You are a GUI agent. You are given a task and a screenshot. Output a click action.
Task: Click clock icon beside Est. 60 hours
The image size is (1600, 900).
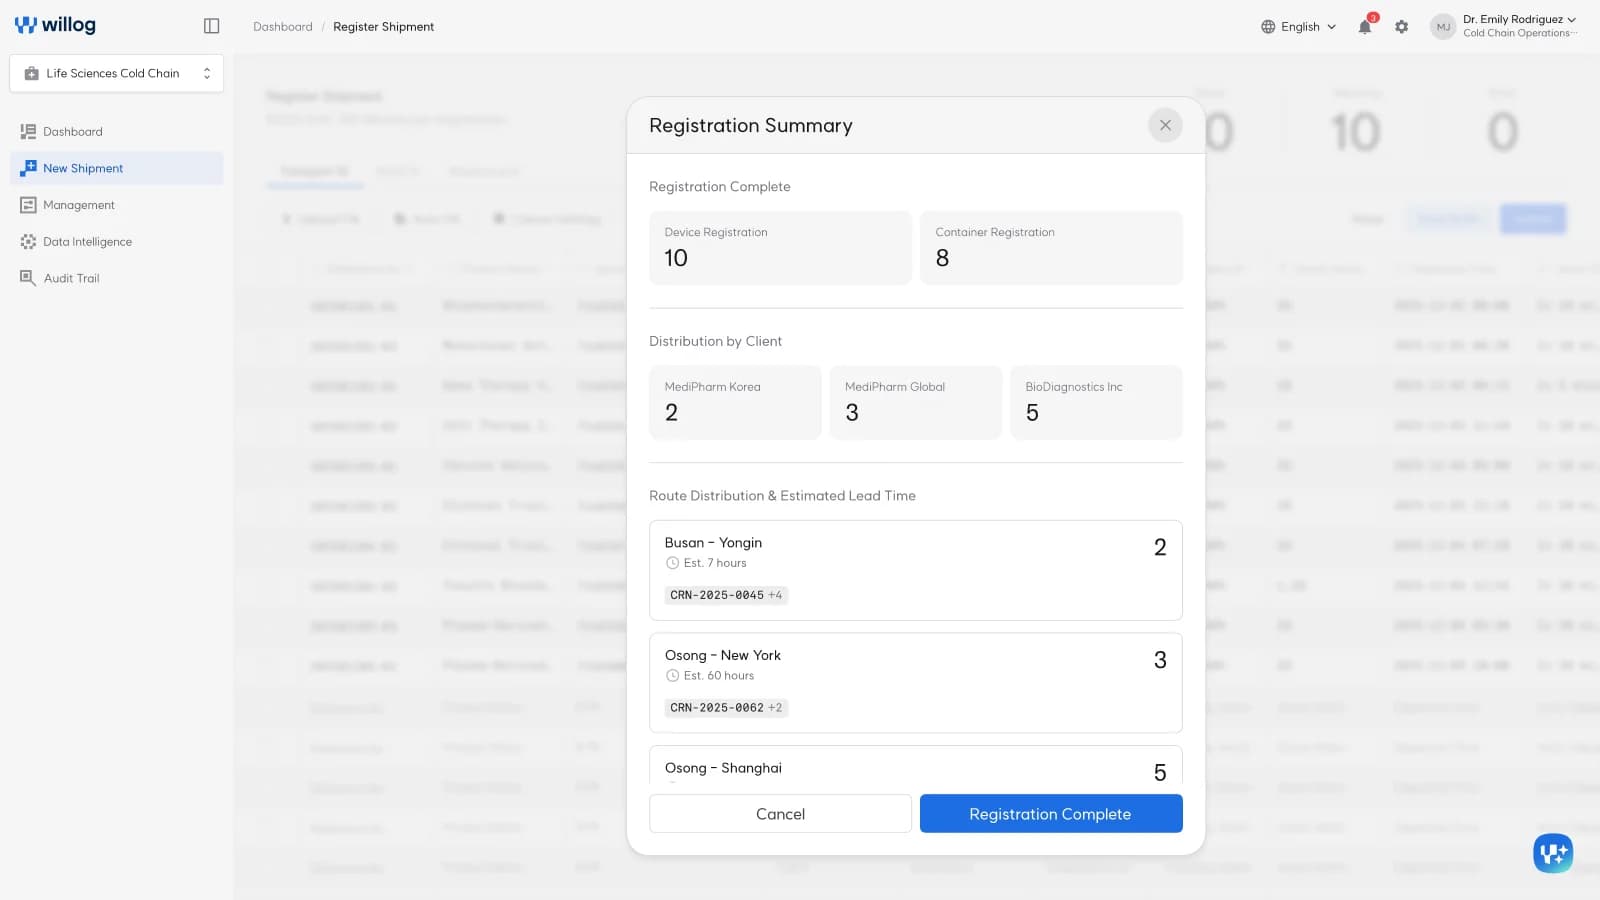tap(672, 676)
